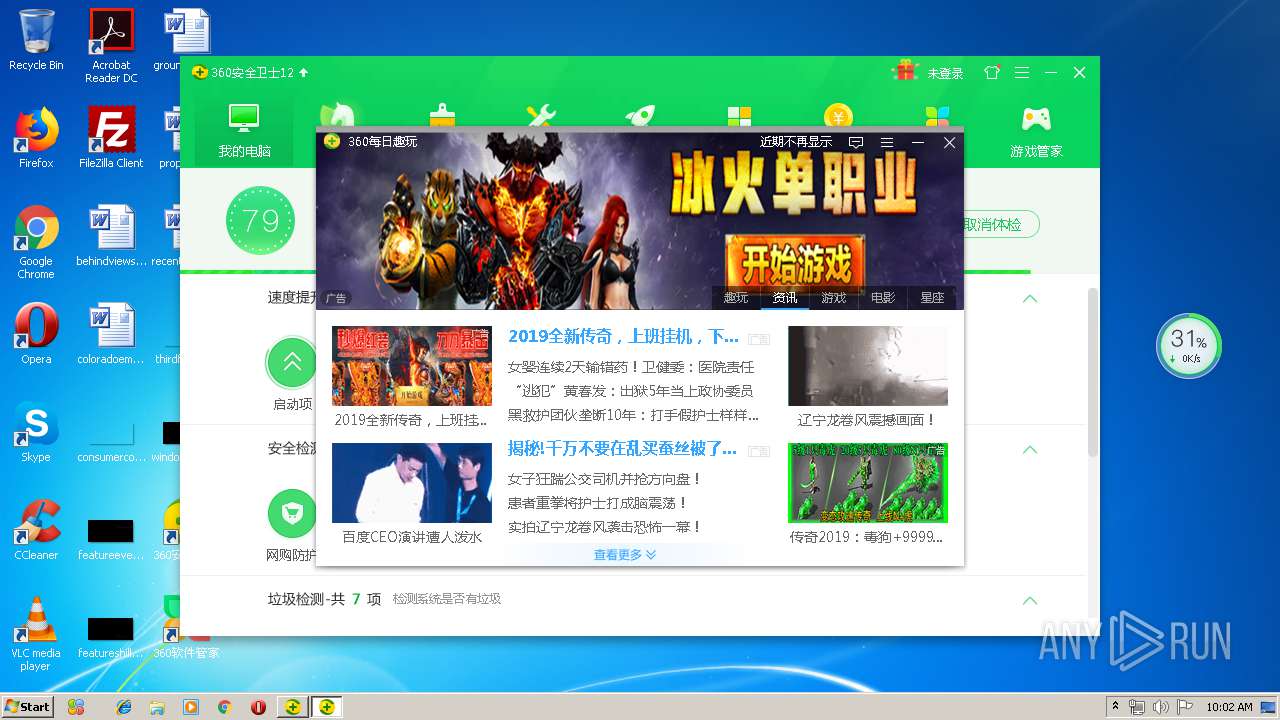Open the 传奇2019:毒狗 ad thumbnail
The height and width of the screenshot is (720, 1280).
(x=868, y=483)
